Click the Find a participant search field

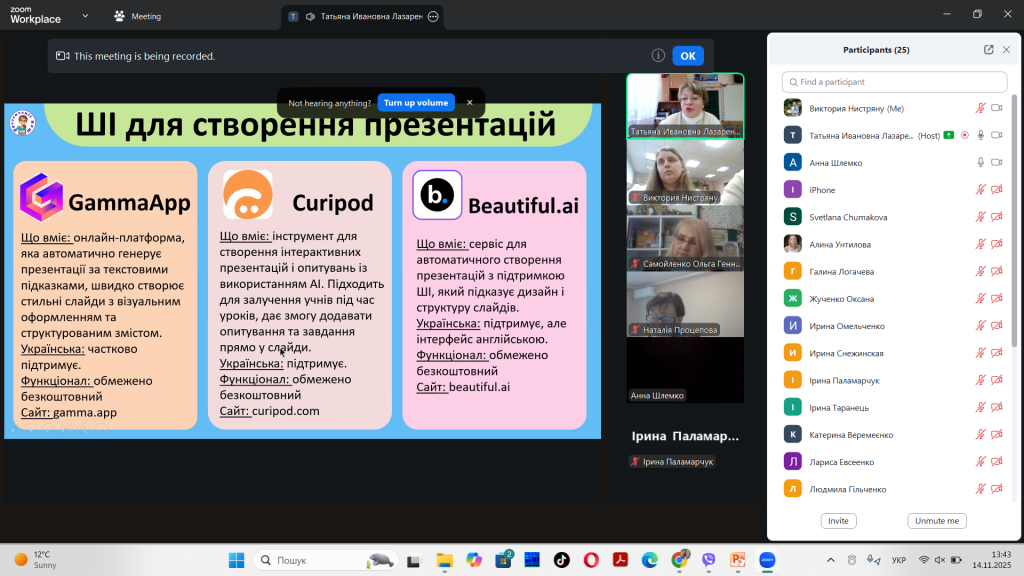(x=895, y=82)
